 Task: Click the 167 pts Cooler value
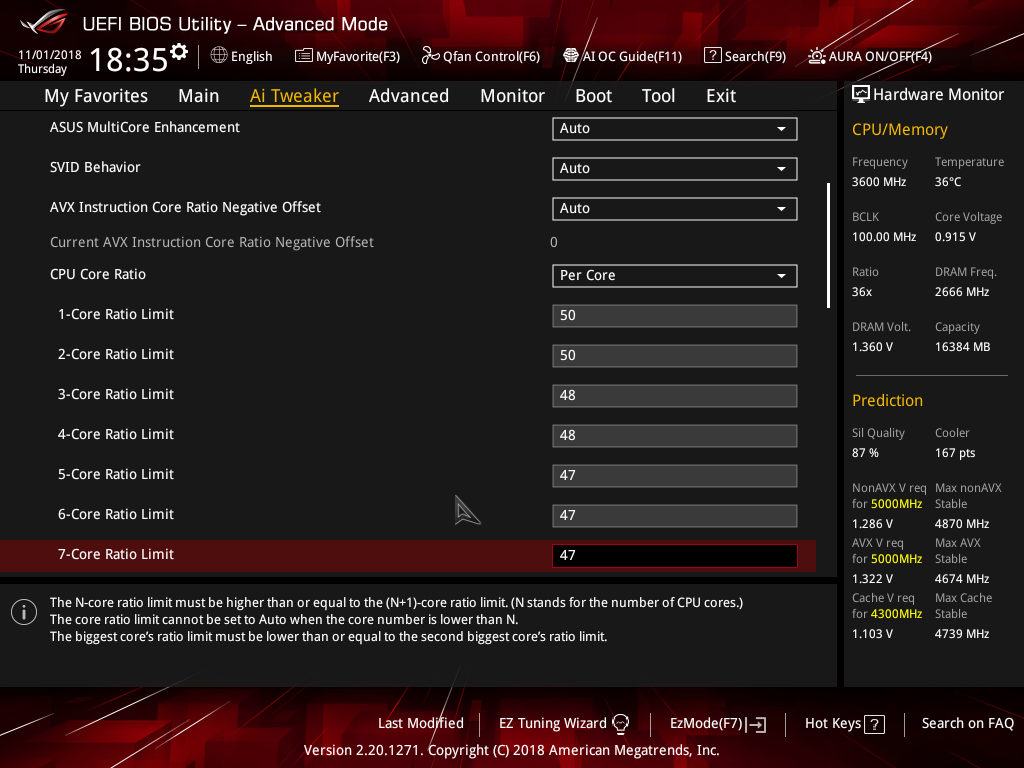[x=955, y=453]
